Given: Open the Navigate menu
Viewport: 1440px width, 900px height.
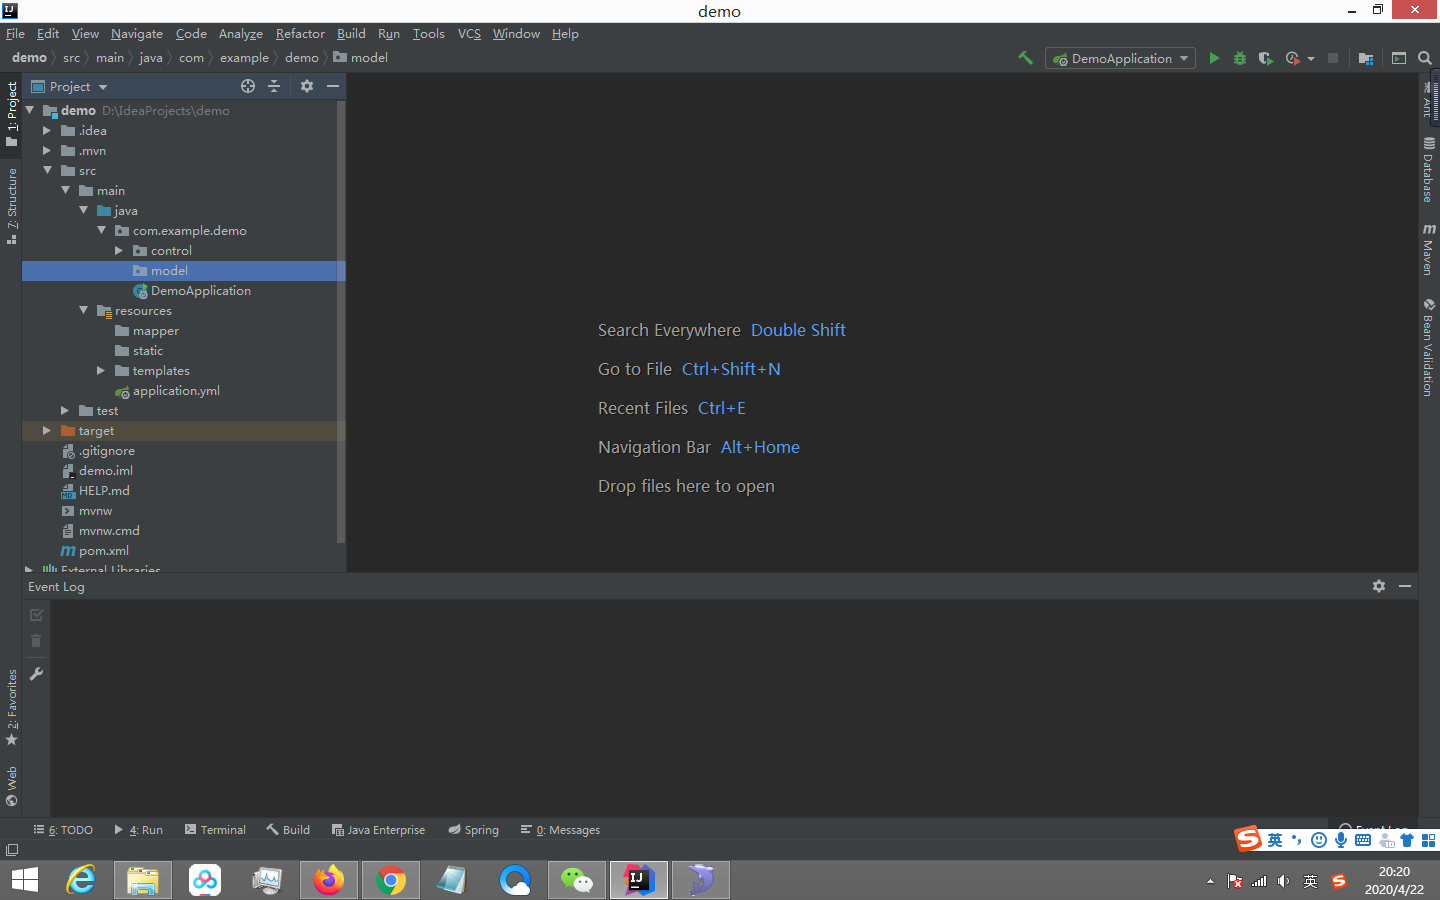Looking at the screenshot, I should [x=137, y=33].
